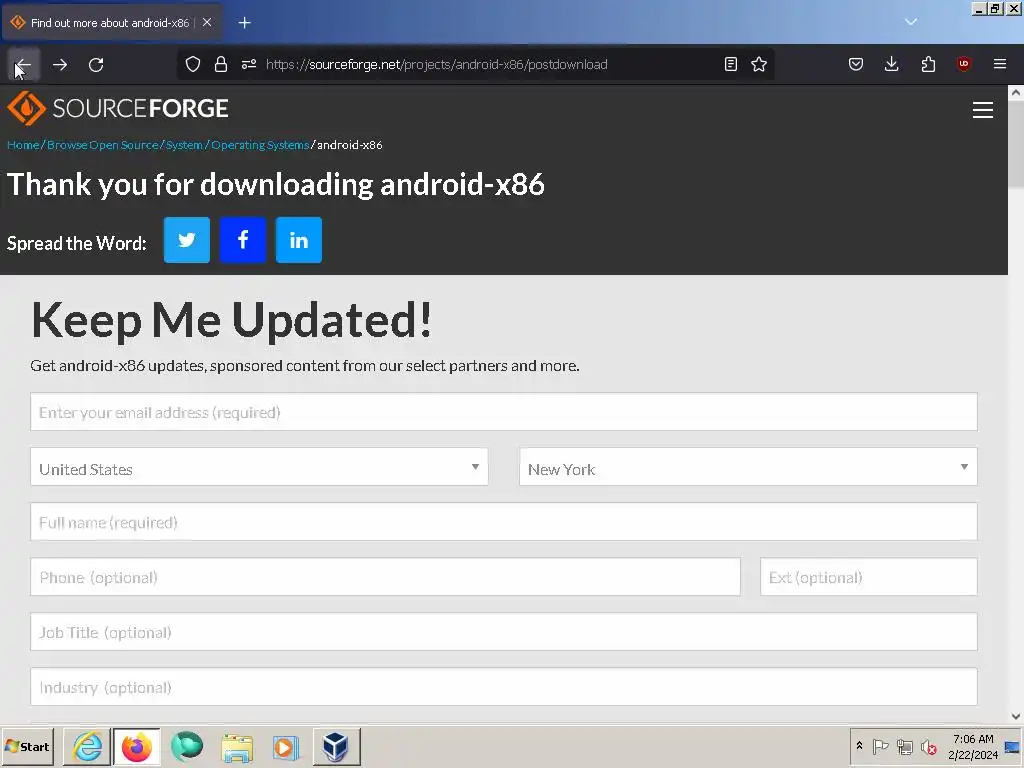Focus the email address field
Image resolution: width=1024 pixels, height=768 pixels.
[504, 412]
